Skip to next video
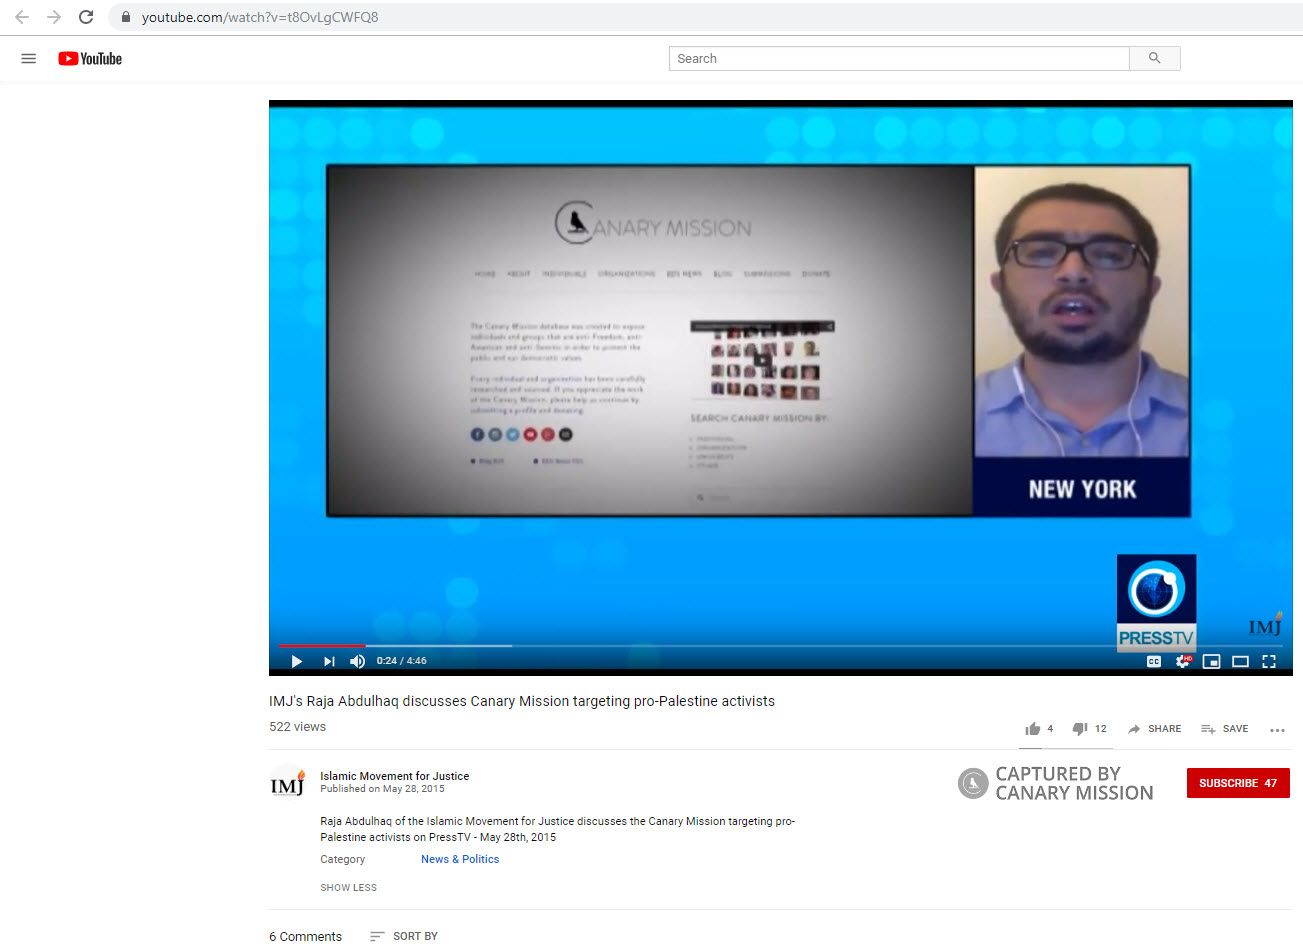This screenshot has width=1303, height=948. point(328,661)
